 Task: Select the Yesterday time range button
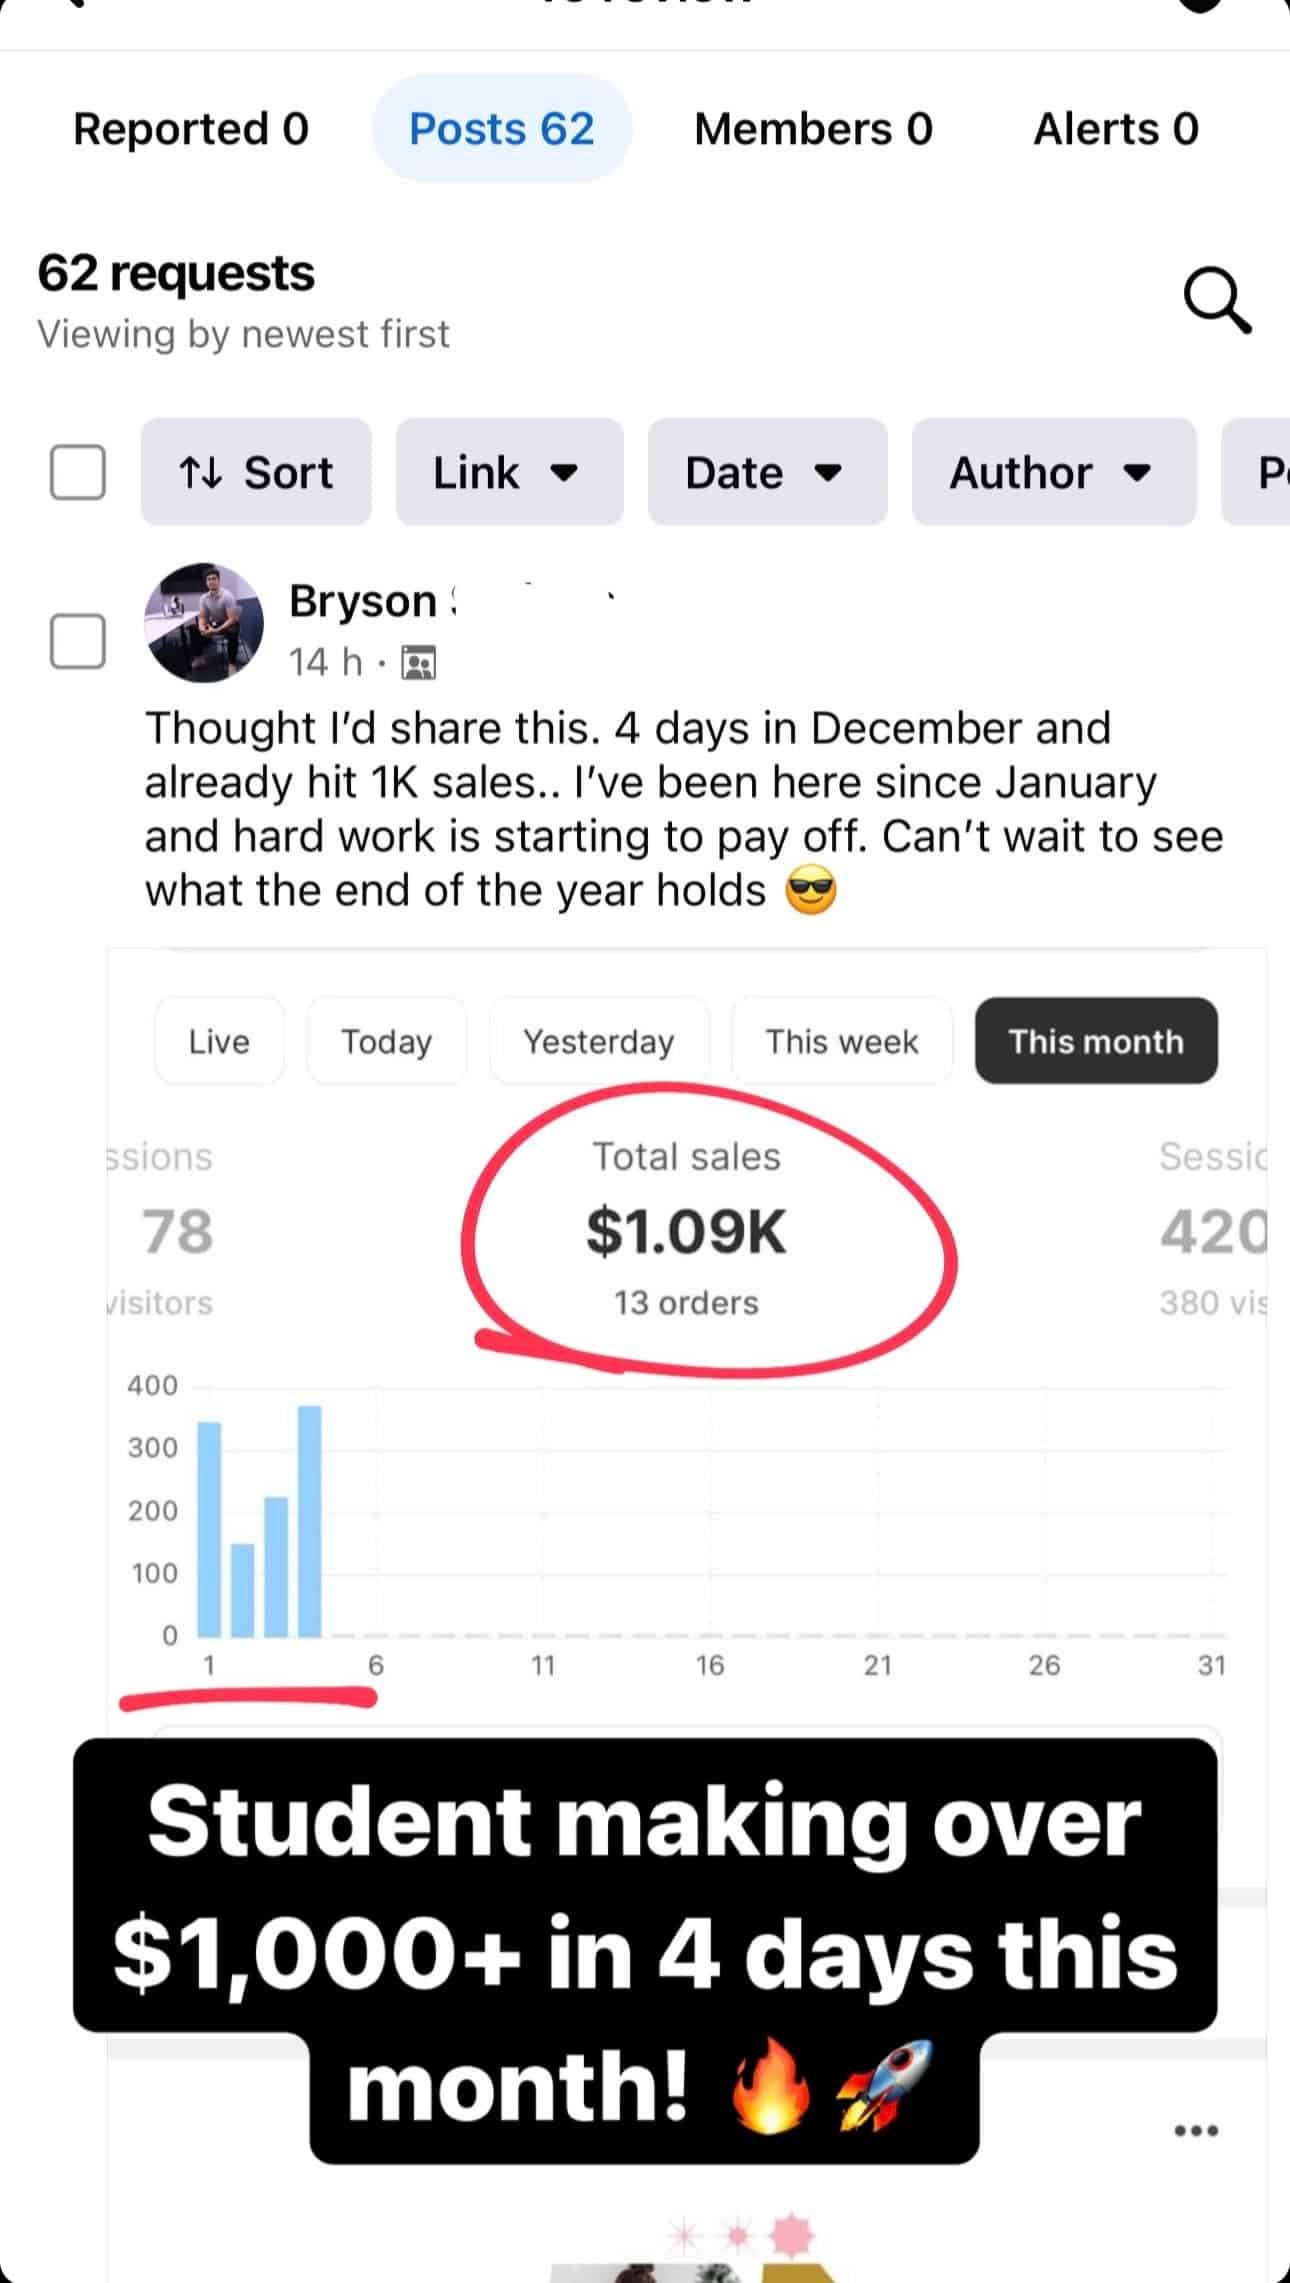(599, 1041)
